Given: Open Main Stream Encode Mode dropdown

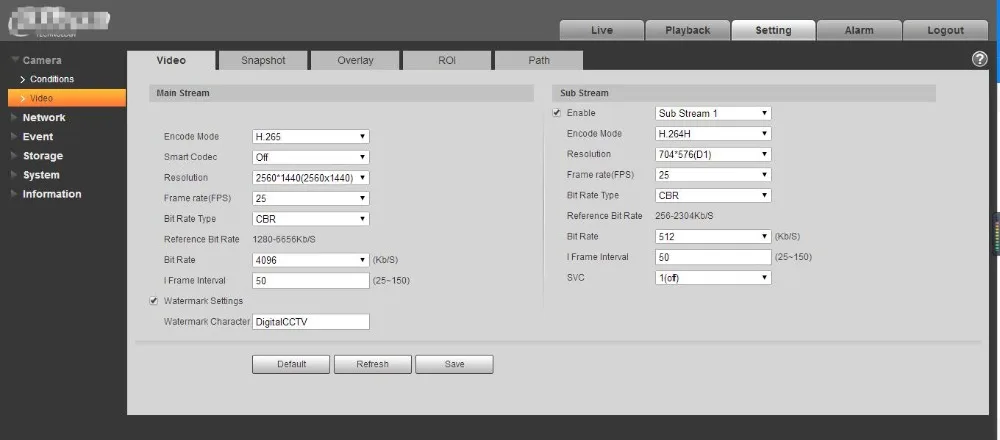Looking at the screenshot, I should (x=311, y=136).
